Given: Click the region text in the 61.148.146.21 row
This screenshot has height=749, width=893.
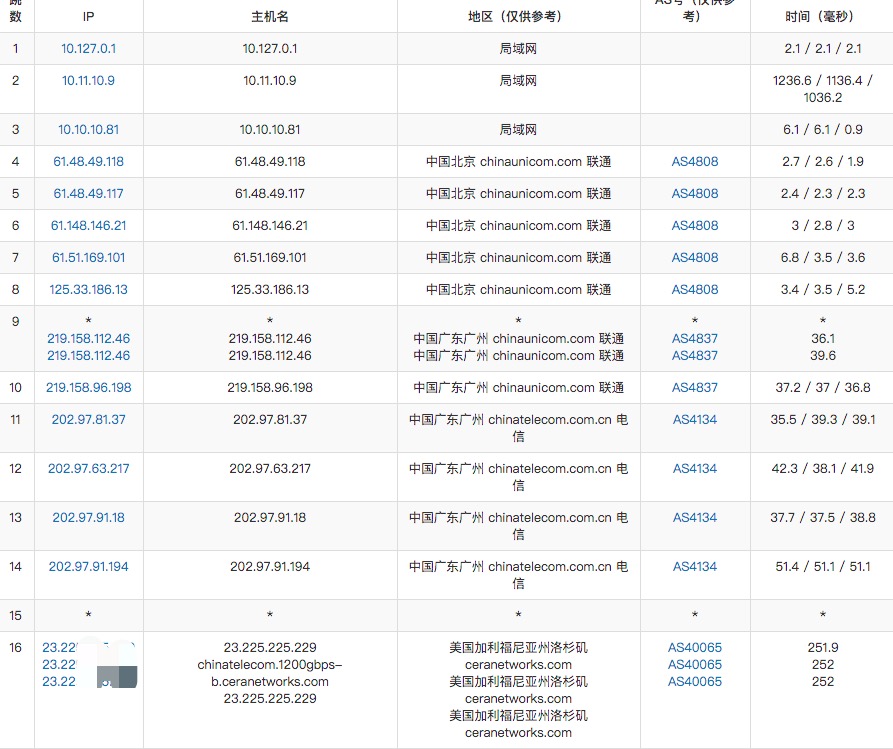Looking at the screenshot, I should point(518,225).
